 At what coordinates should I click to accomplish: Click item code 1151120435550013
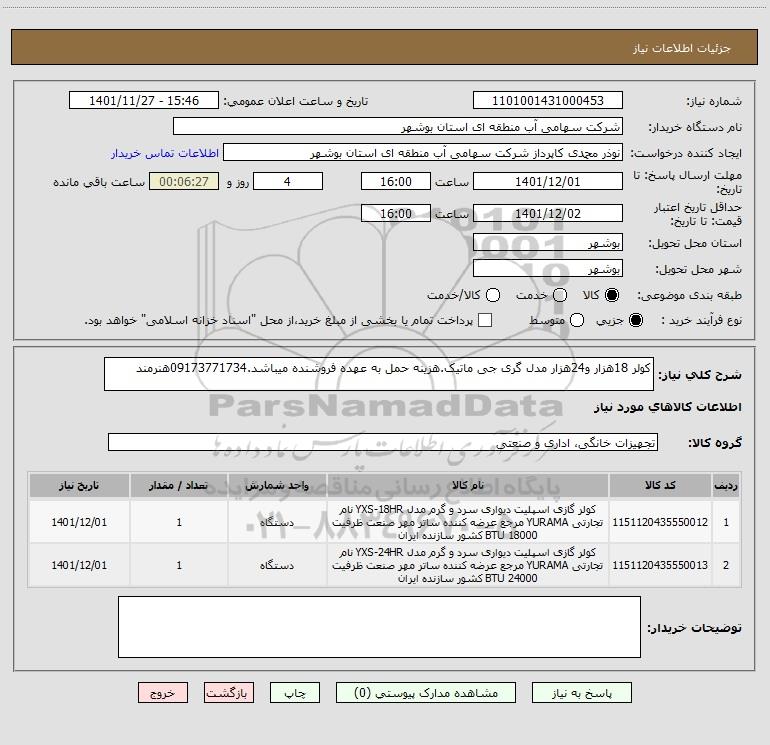click(660, 565)
